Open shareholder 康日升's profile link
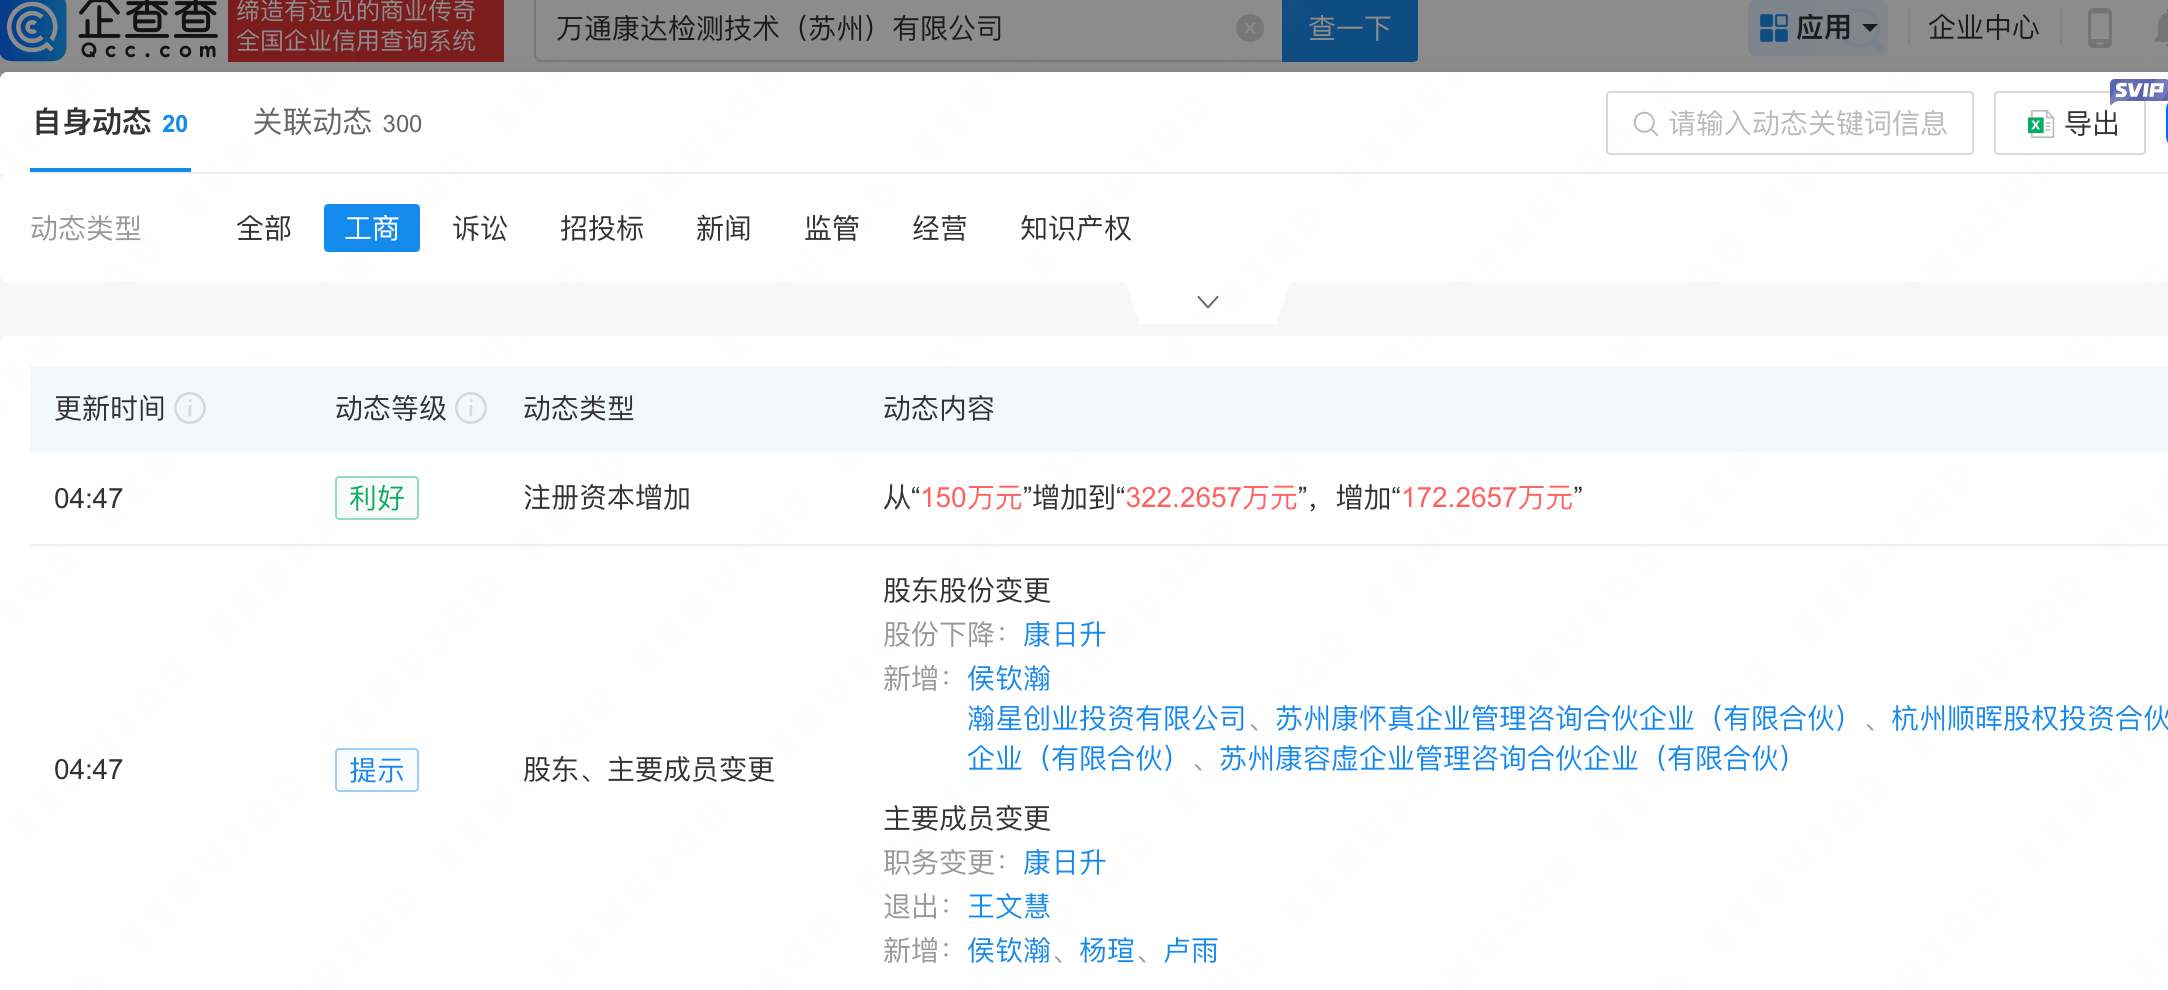The width and height of the screenshot is (2168, 990). pyautogui.click(x=1063, y=634)
